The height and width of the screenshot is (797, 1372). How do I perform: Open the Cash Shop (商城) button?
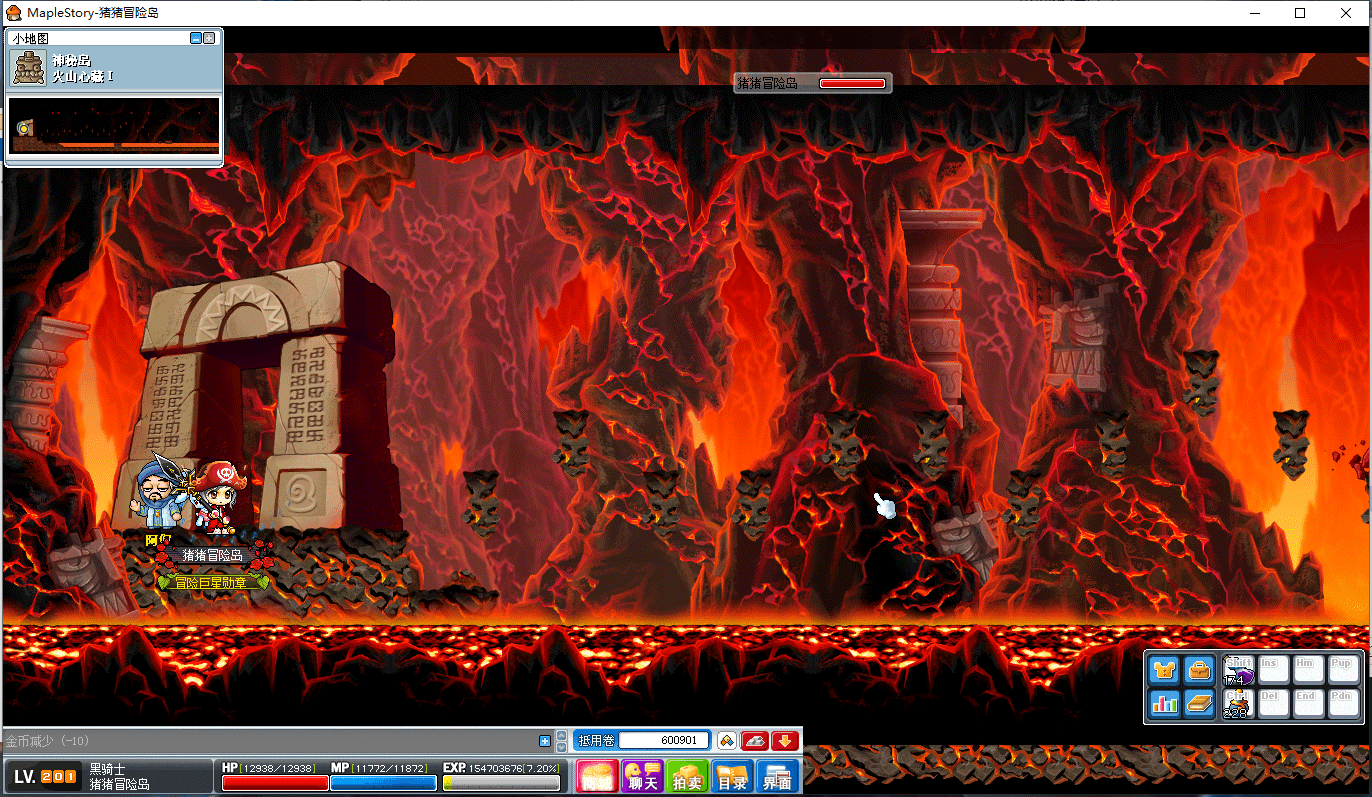tap(597, 777)
